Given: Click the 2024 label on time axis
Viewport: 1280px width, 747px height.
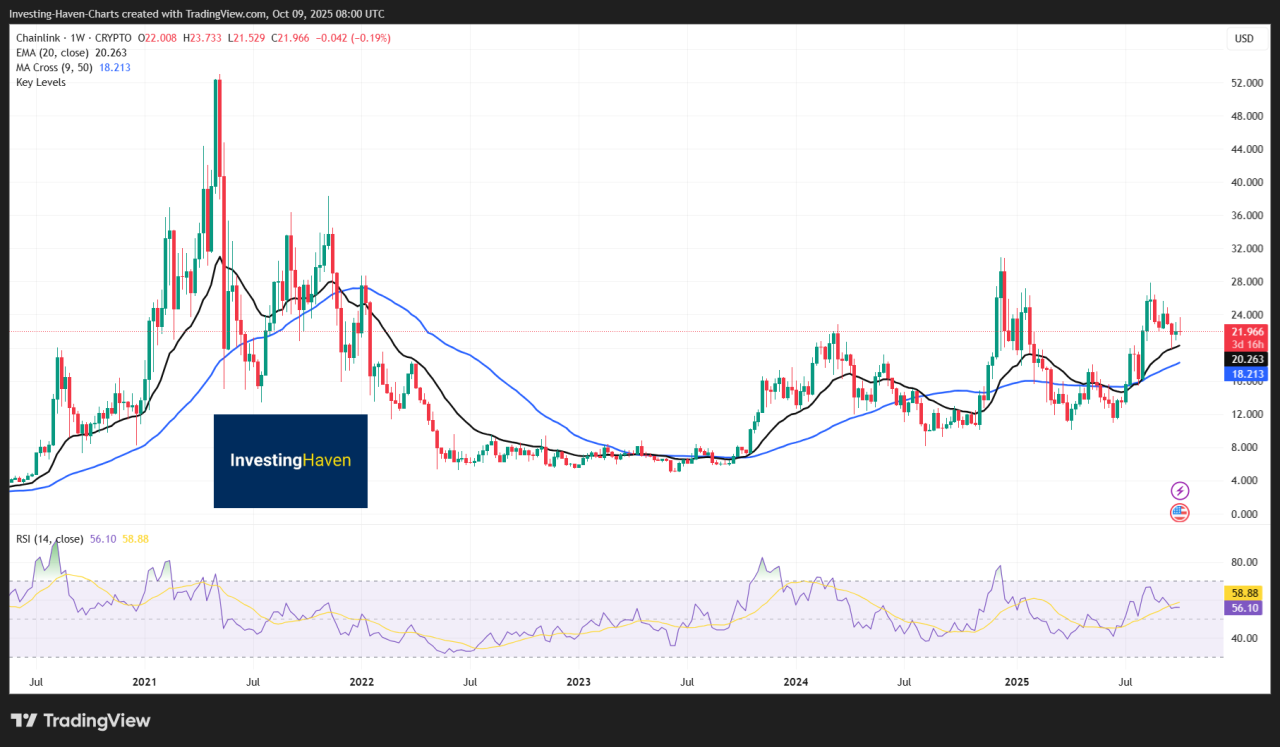Looking at the screenshot, I should (x=796, y=682).
